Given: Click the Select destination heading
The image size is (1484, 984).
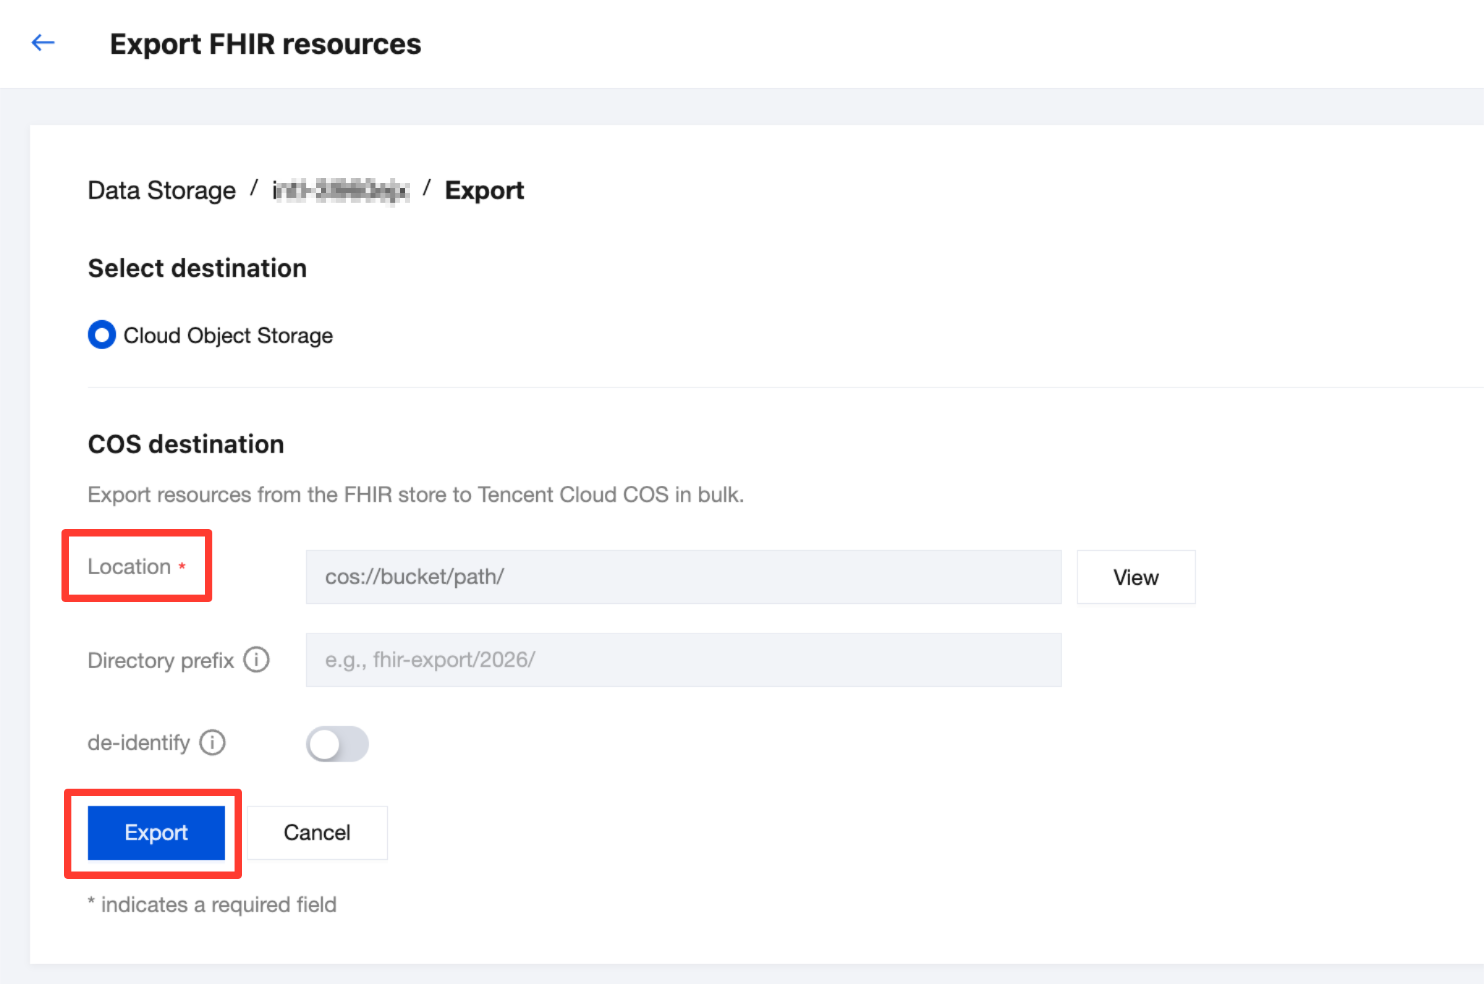Looking at the screenshot, I should (197, 268).
